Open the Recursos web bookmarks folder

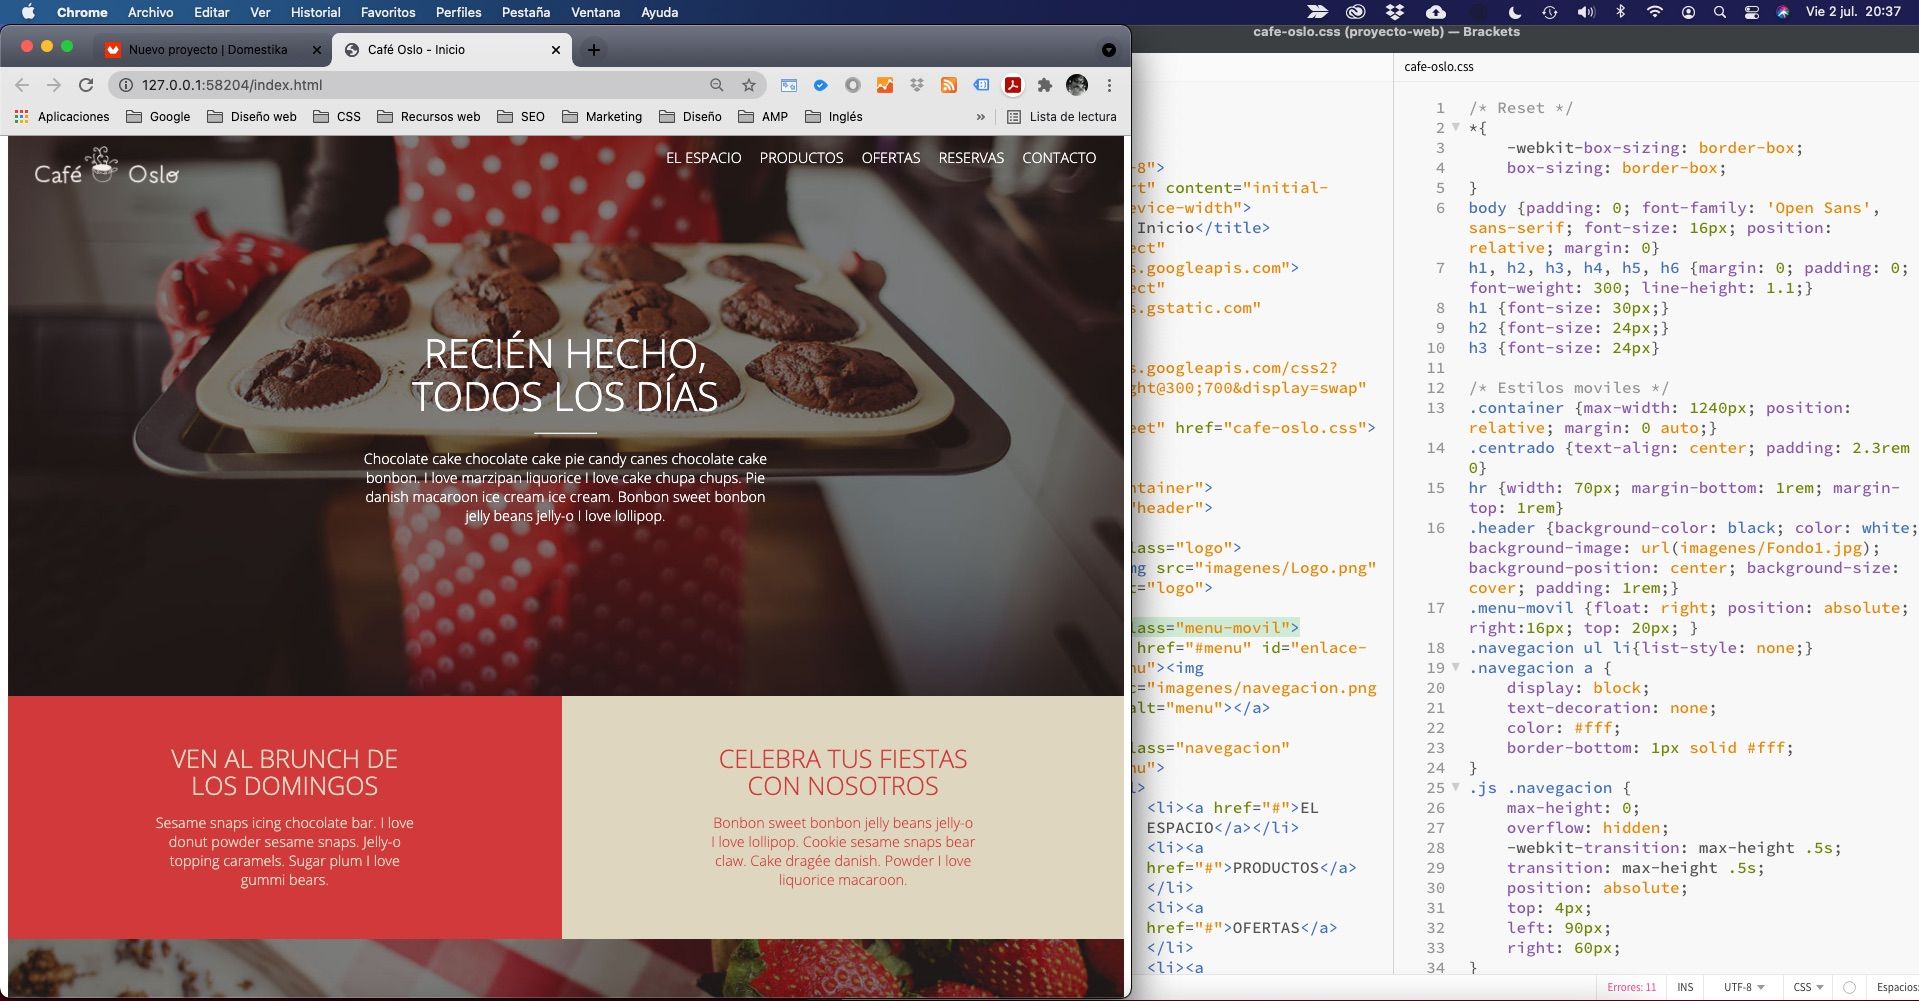click(x=429, y=117)
